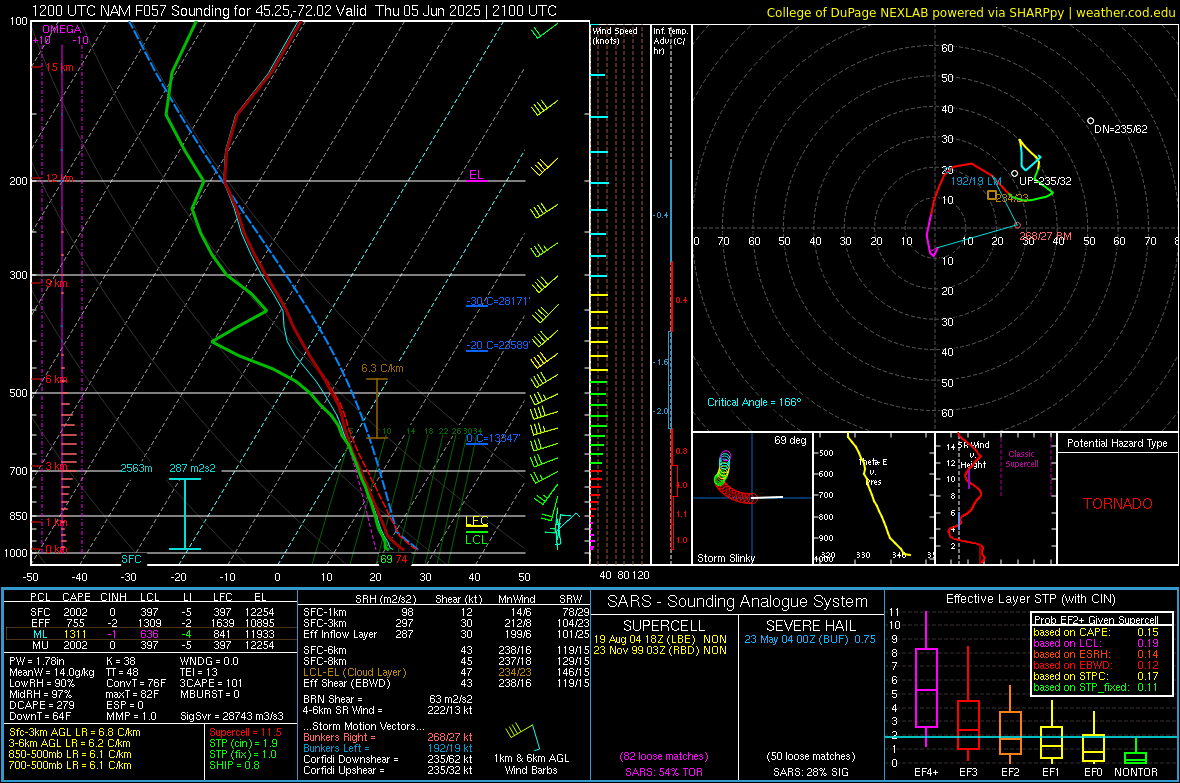This screenshot has height=783, width=1180.
Task: Click the SFC-1km shear row
Action: pos(446,612)
